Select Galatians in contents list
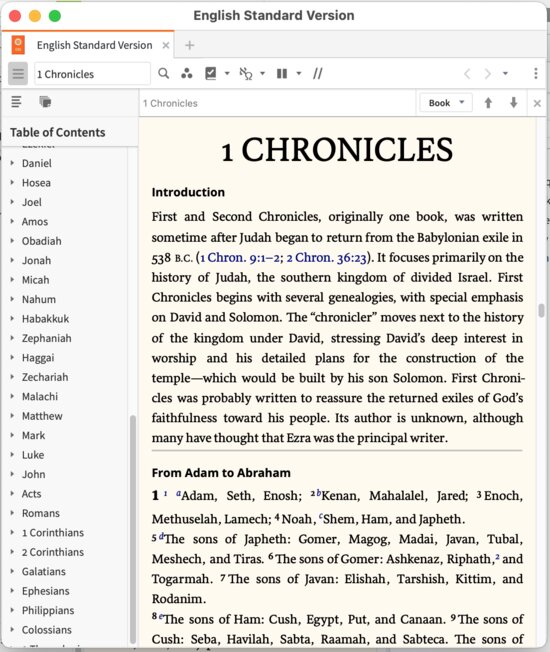The height and width of the screenshot is (652, 550). click(x=44, y=572)
